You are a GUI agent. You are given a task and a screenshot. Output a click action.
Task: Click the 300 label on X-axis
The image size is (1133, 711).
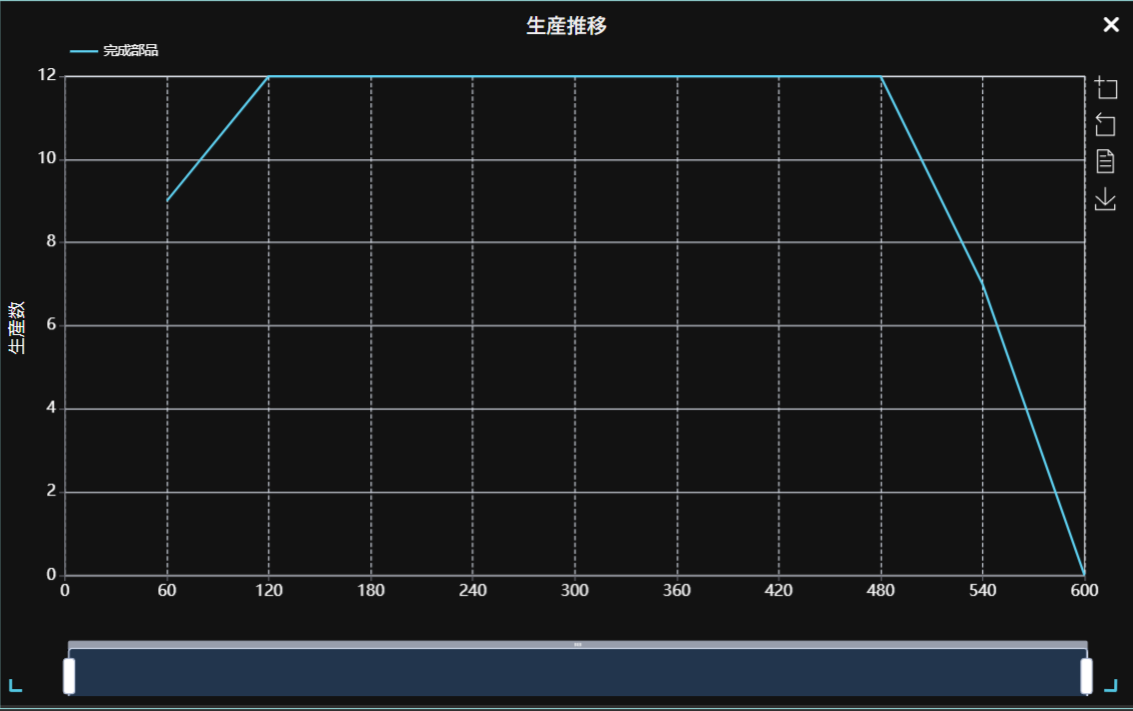[575, 591]
